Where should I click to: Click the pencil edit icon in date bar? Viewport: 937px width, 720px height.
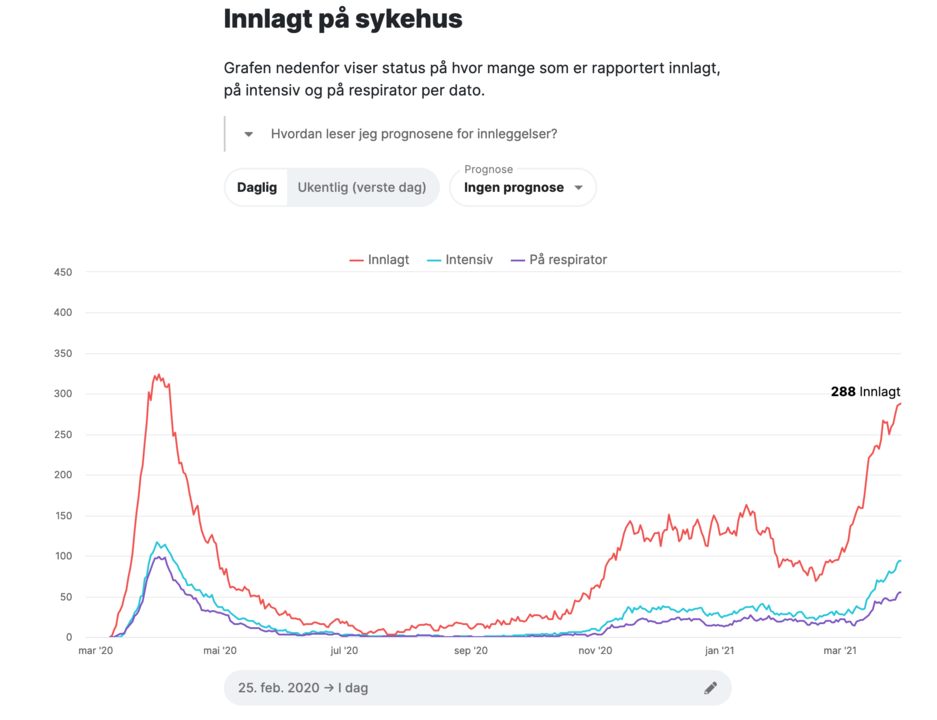tap(710, 688)
